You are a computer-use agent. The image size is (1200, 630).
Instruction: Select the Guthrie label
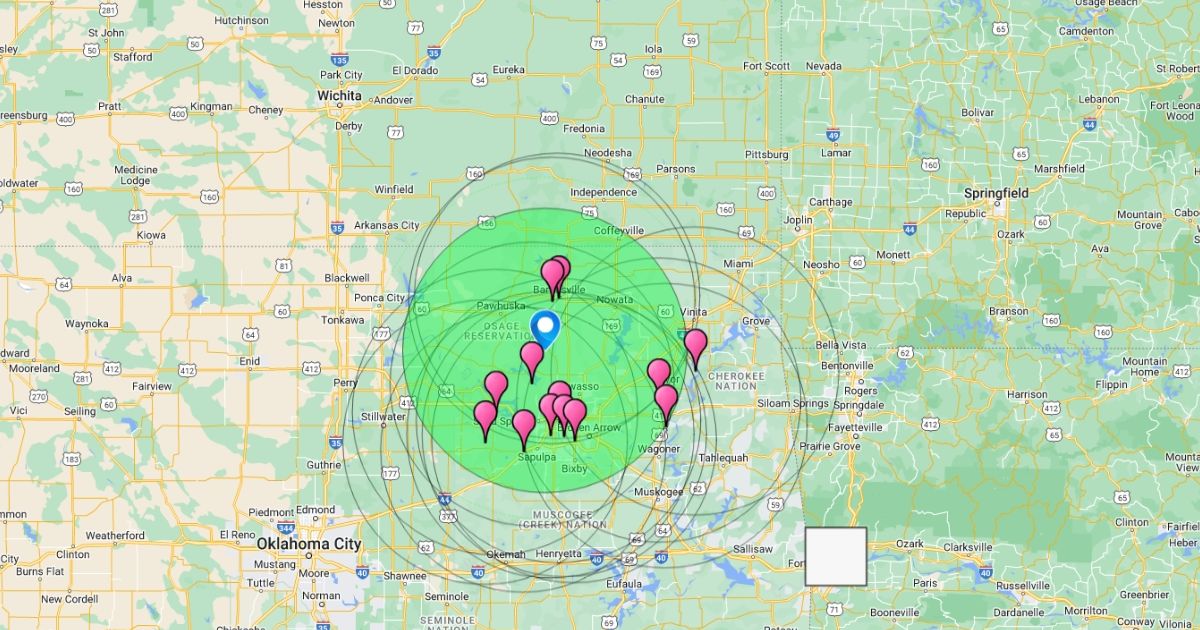(x=324, y=464)
